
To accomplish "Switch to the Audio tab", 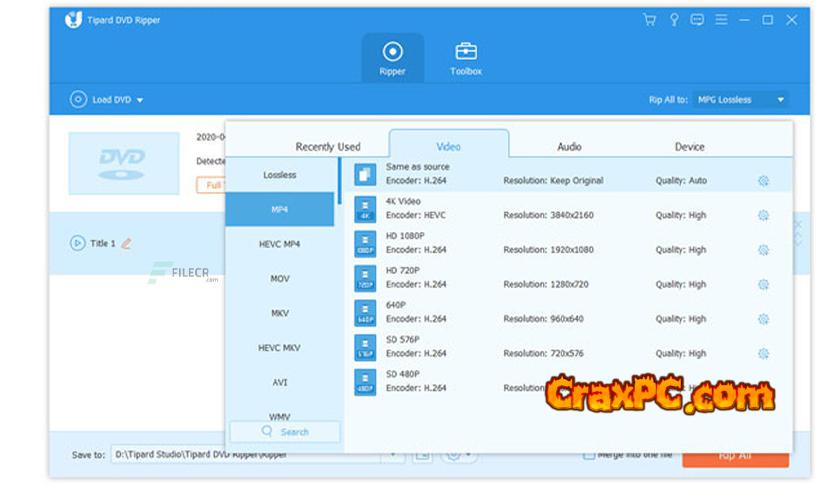I will point(569,147).
